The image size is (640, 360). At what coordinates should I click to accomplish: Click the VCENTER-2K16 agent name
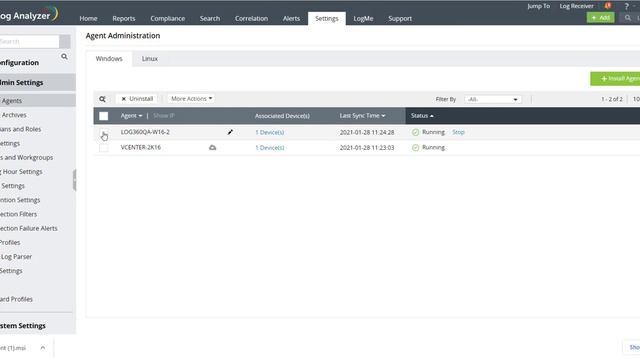coord(141,147)
